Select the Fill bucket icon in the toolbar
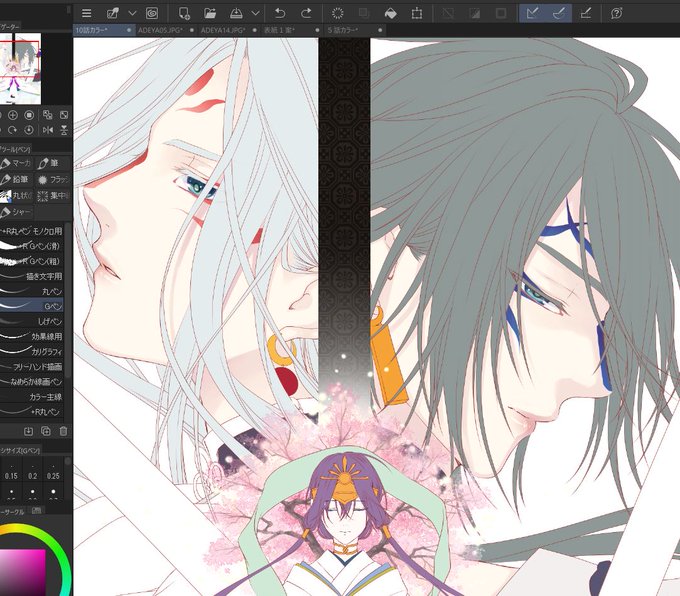This screenshot has height=596, width=680. (x=390, y=13)
